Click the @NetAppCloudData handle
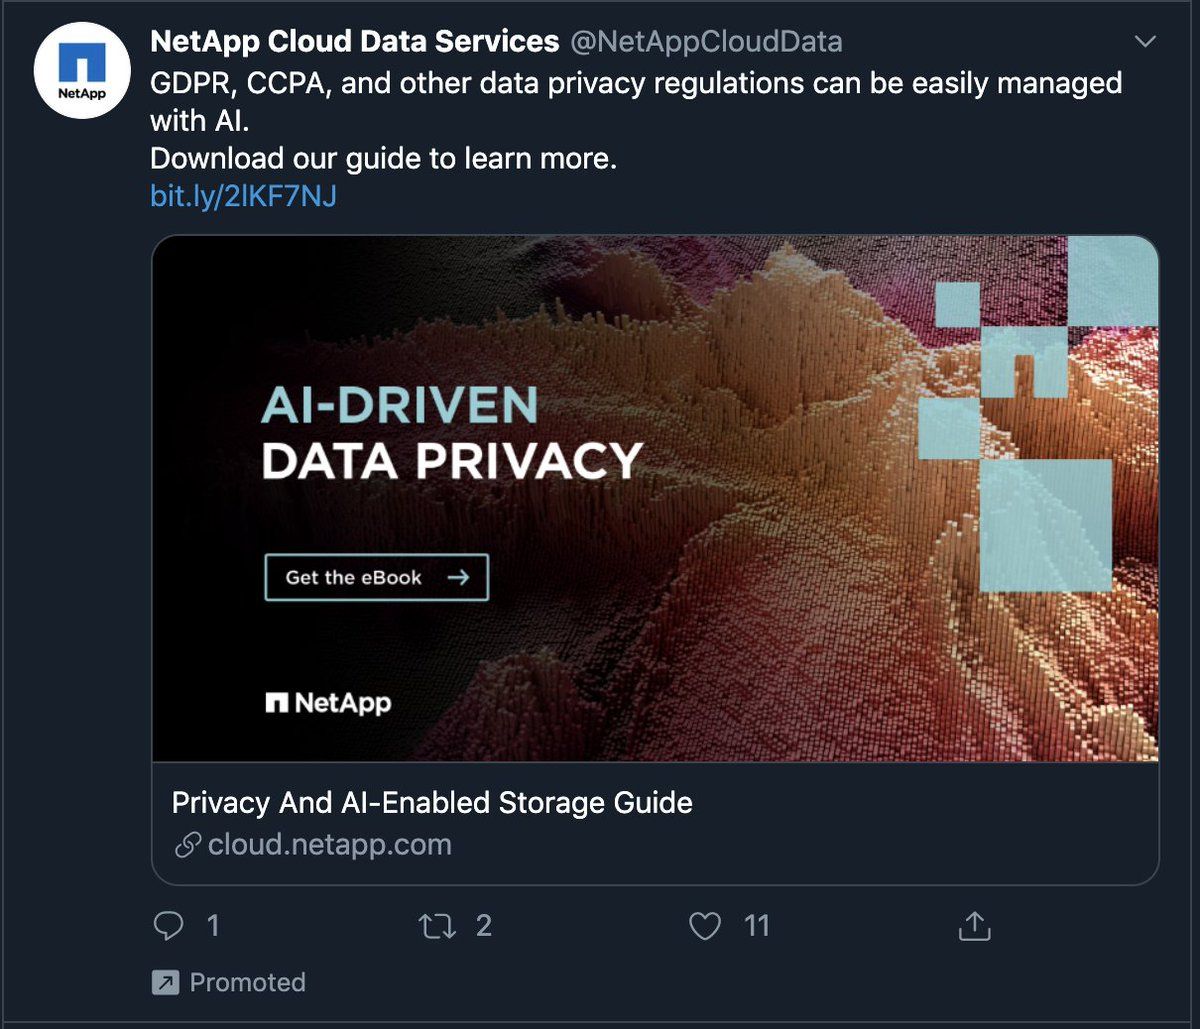The width and height of the screenshot is (1200, 1029). [x=706, y=42]
